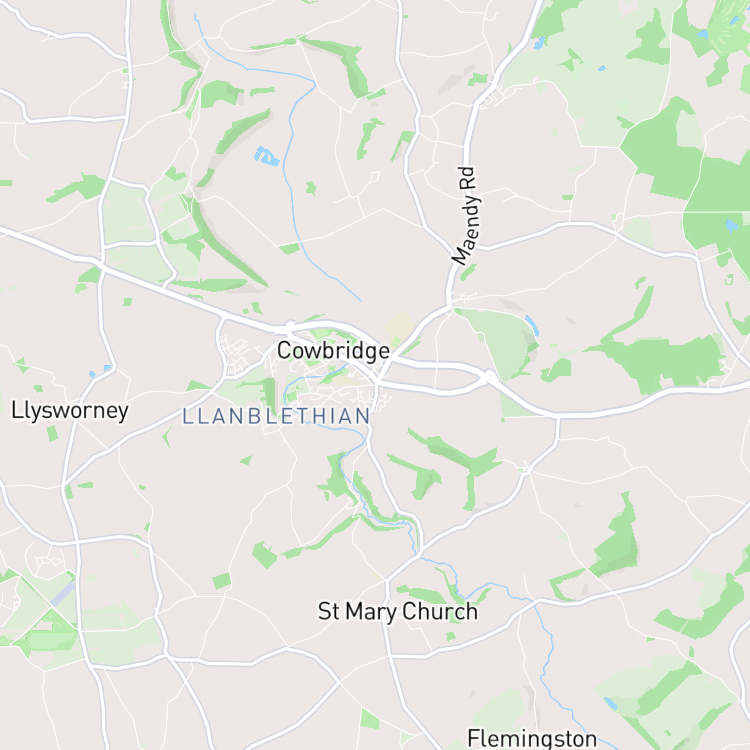The height and width of the screenshot is (750, 750).
Task: Click the Maendy Rd road label
Action: (x=465, y=216)
